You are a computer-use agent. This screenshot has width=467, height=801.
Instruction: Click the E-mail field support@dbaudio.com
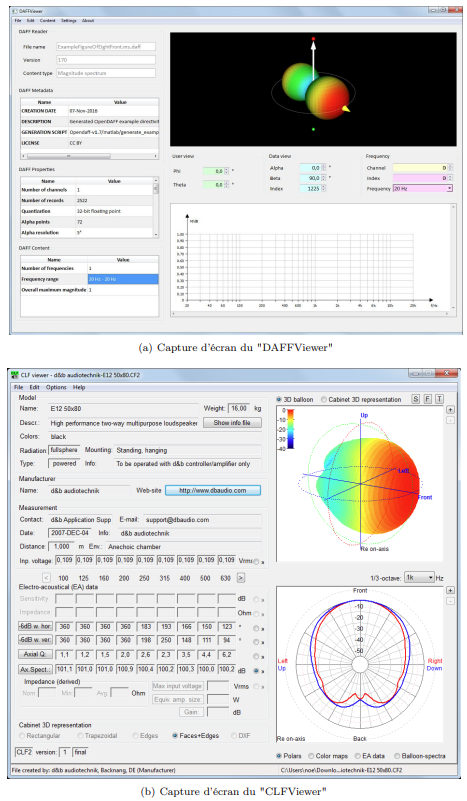coord(202,520)
